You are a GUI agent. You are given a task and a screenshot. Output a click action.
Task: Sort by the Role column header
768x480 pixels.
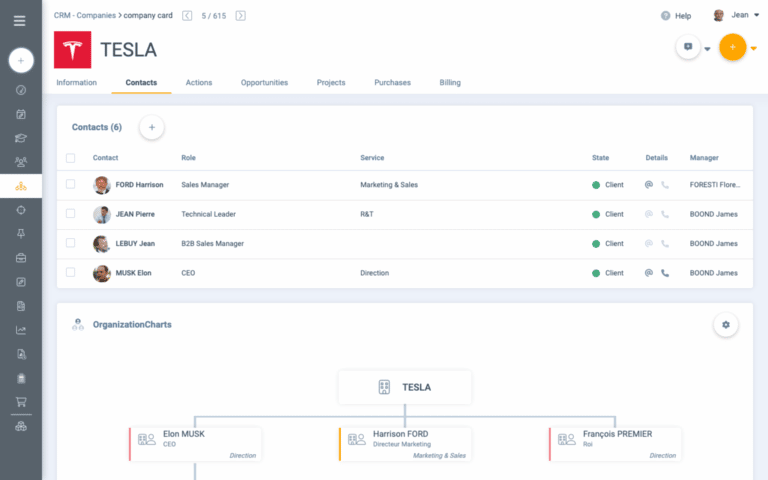pos(189,158)
